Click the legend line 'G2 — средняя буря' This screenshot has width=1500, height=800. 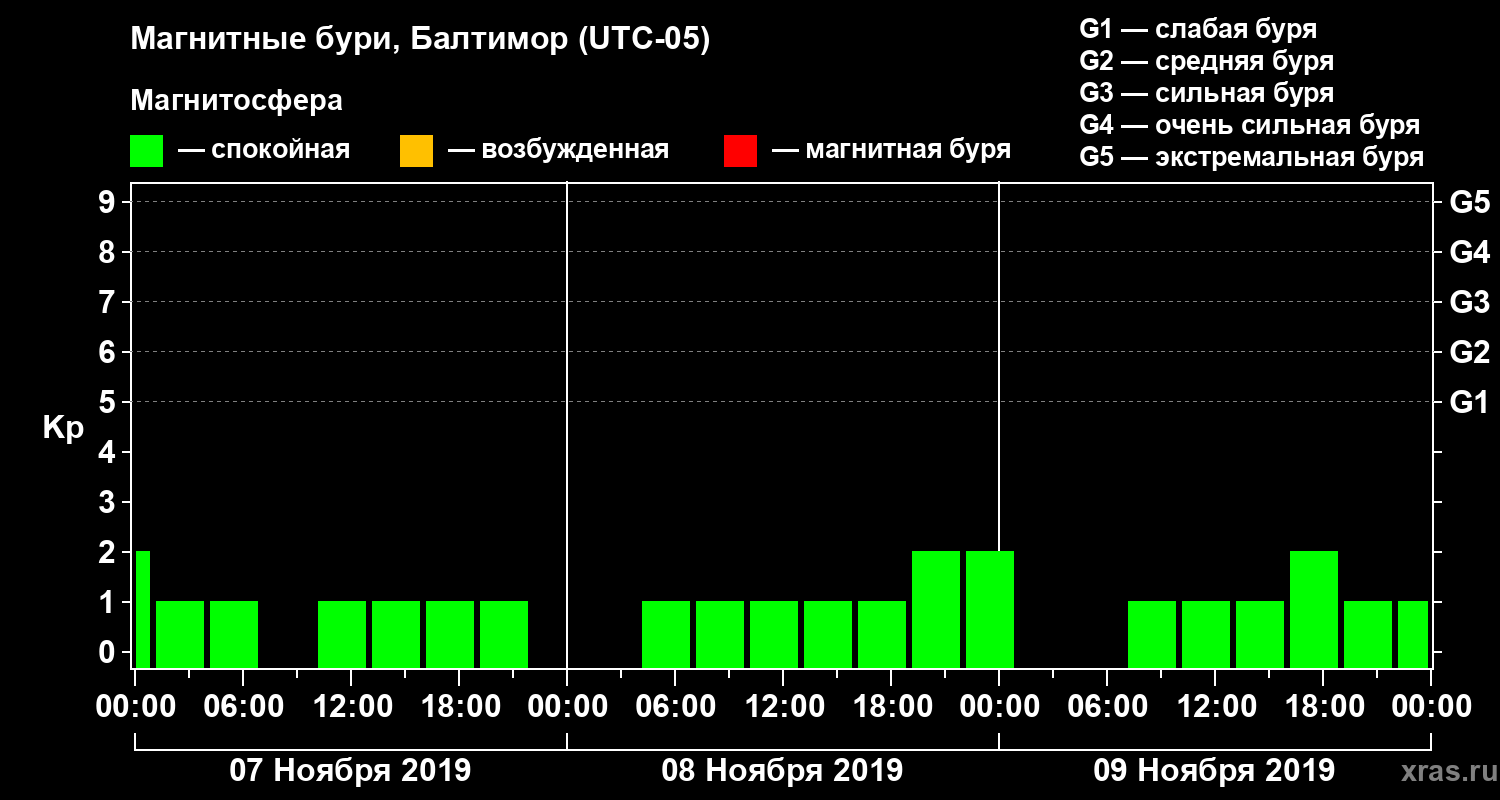click(x=1206, y=60)
